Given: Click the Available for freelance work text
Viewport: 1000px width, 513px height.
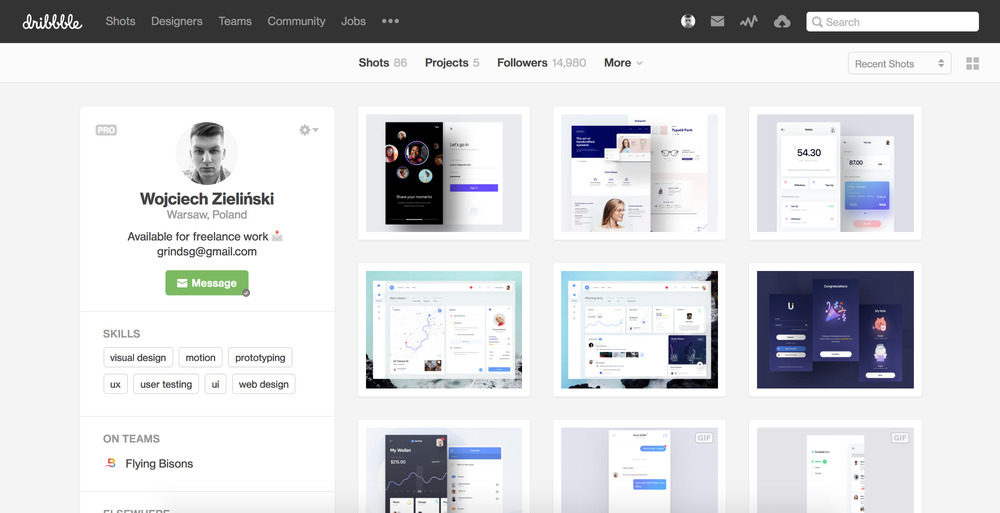Looking at the screenshot, I should point(198,236).
